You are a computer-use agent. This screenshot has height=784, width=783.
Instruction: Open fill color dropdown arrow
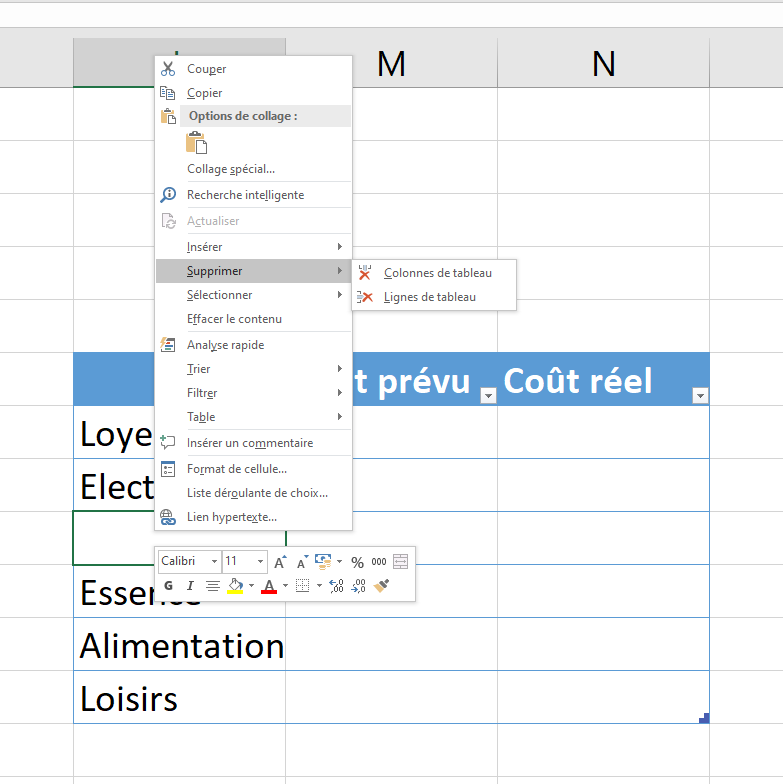(252, 586)
